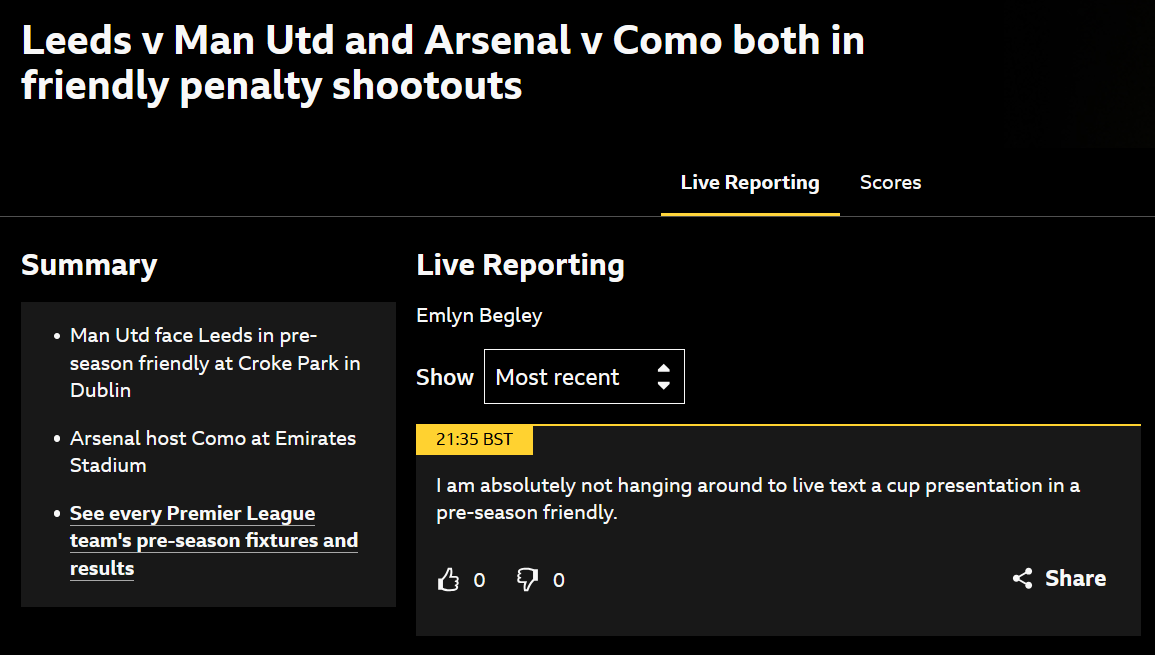Click the 21:35 BST timestamp label
This screenshot has width=1155, height=655.
point(474,440)
